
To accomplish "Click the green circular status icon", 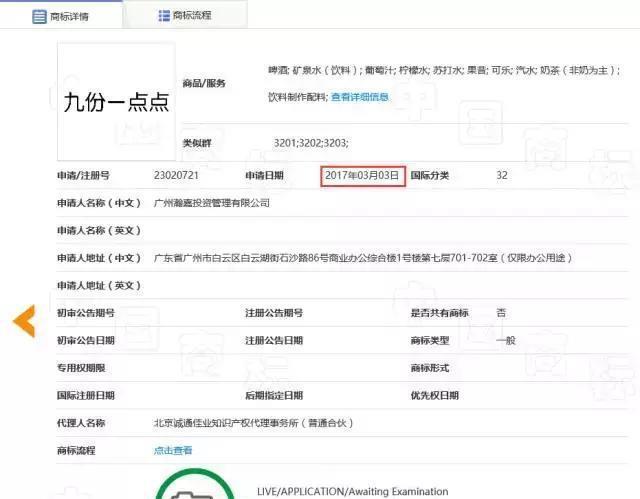I will 195,484.
